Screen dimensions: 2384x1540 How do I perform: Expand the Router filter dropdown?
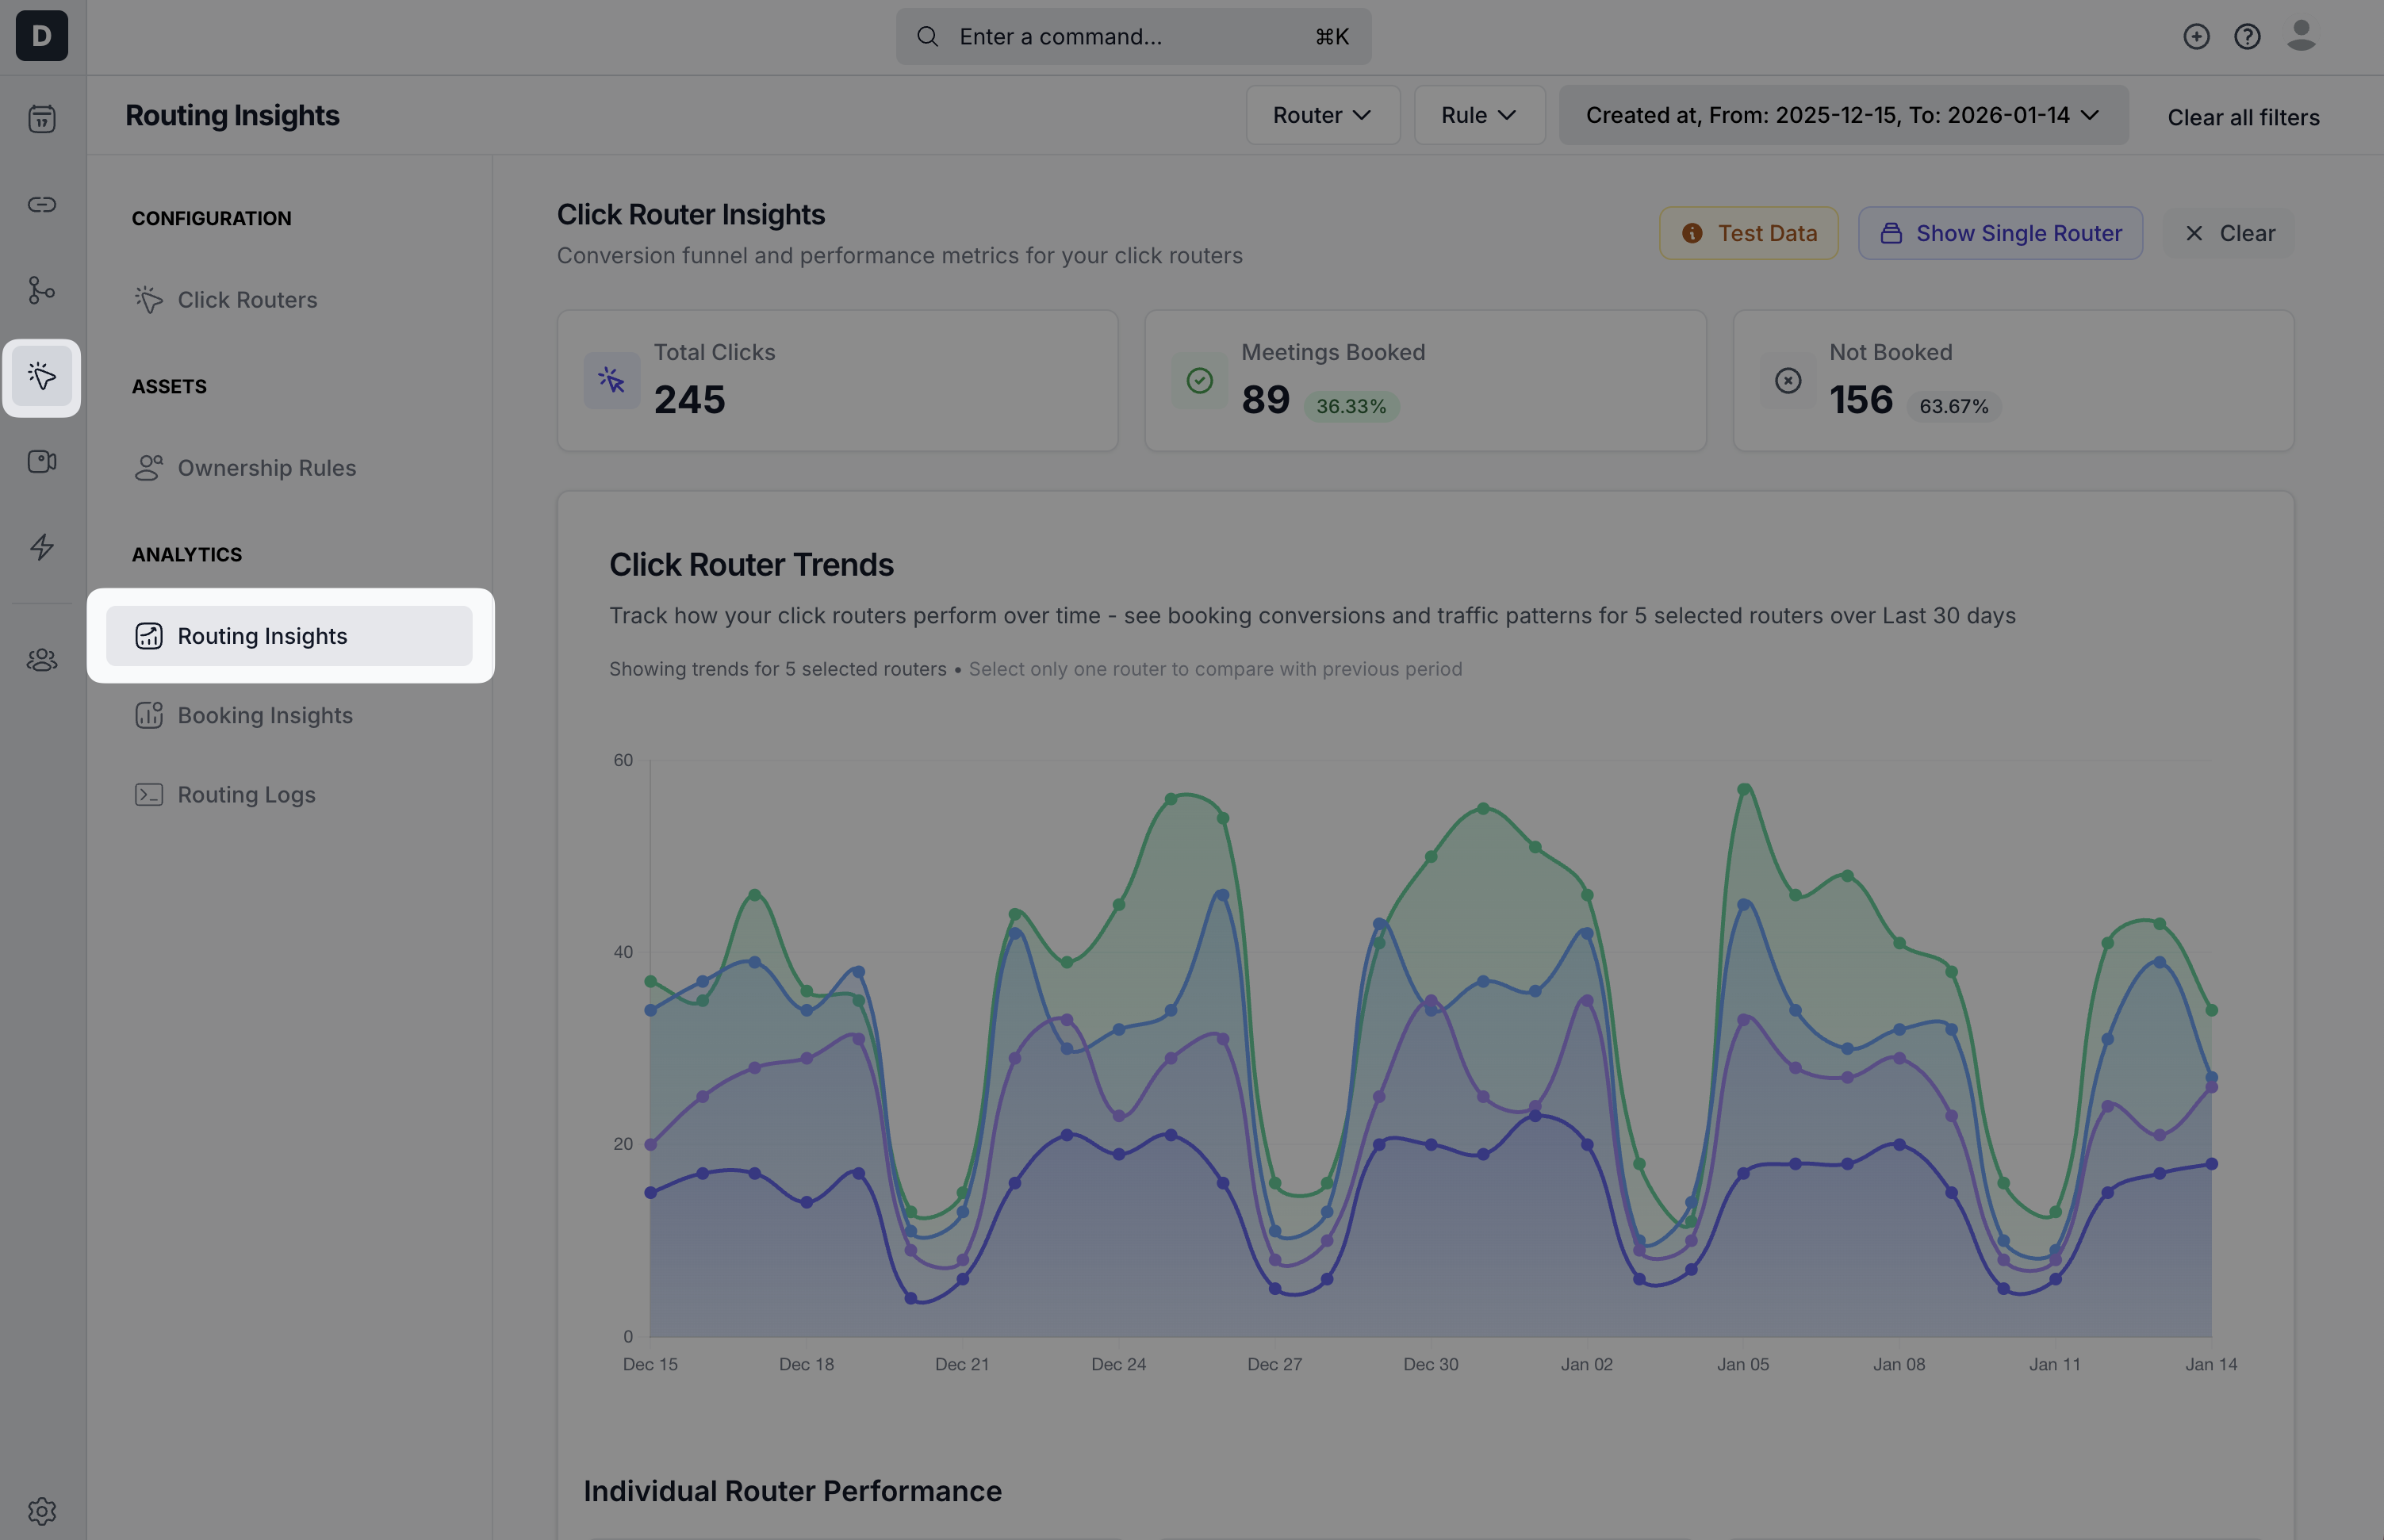1322,115
